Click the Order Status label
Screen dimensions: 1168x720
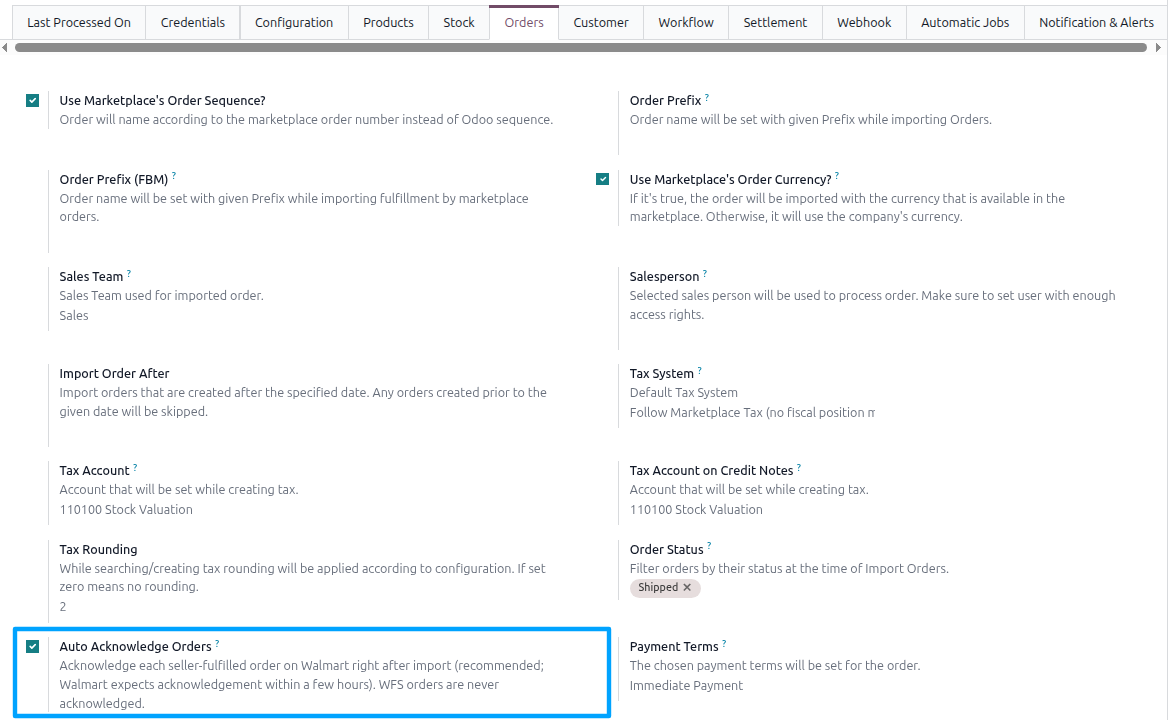tap(667, 549)
